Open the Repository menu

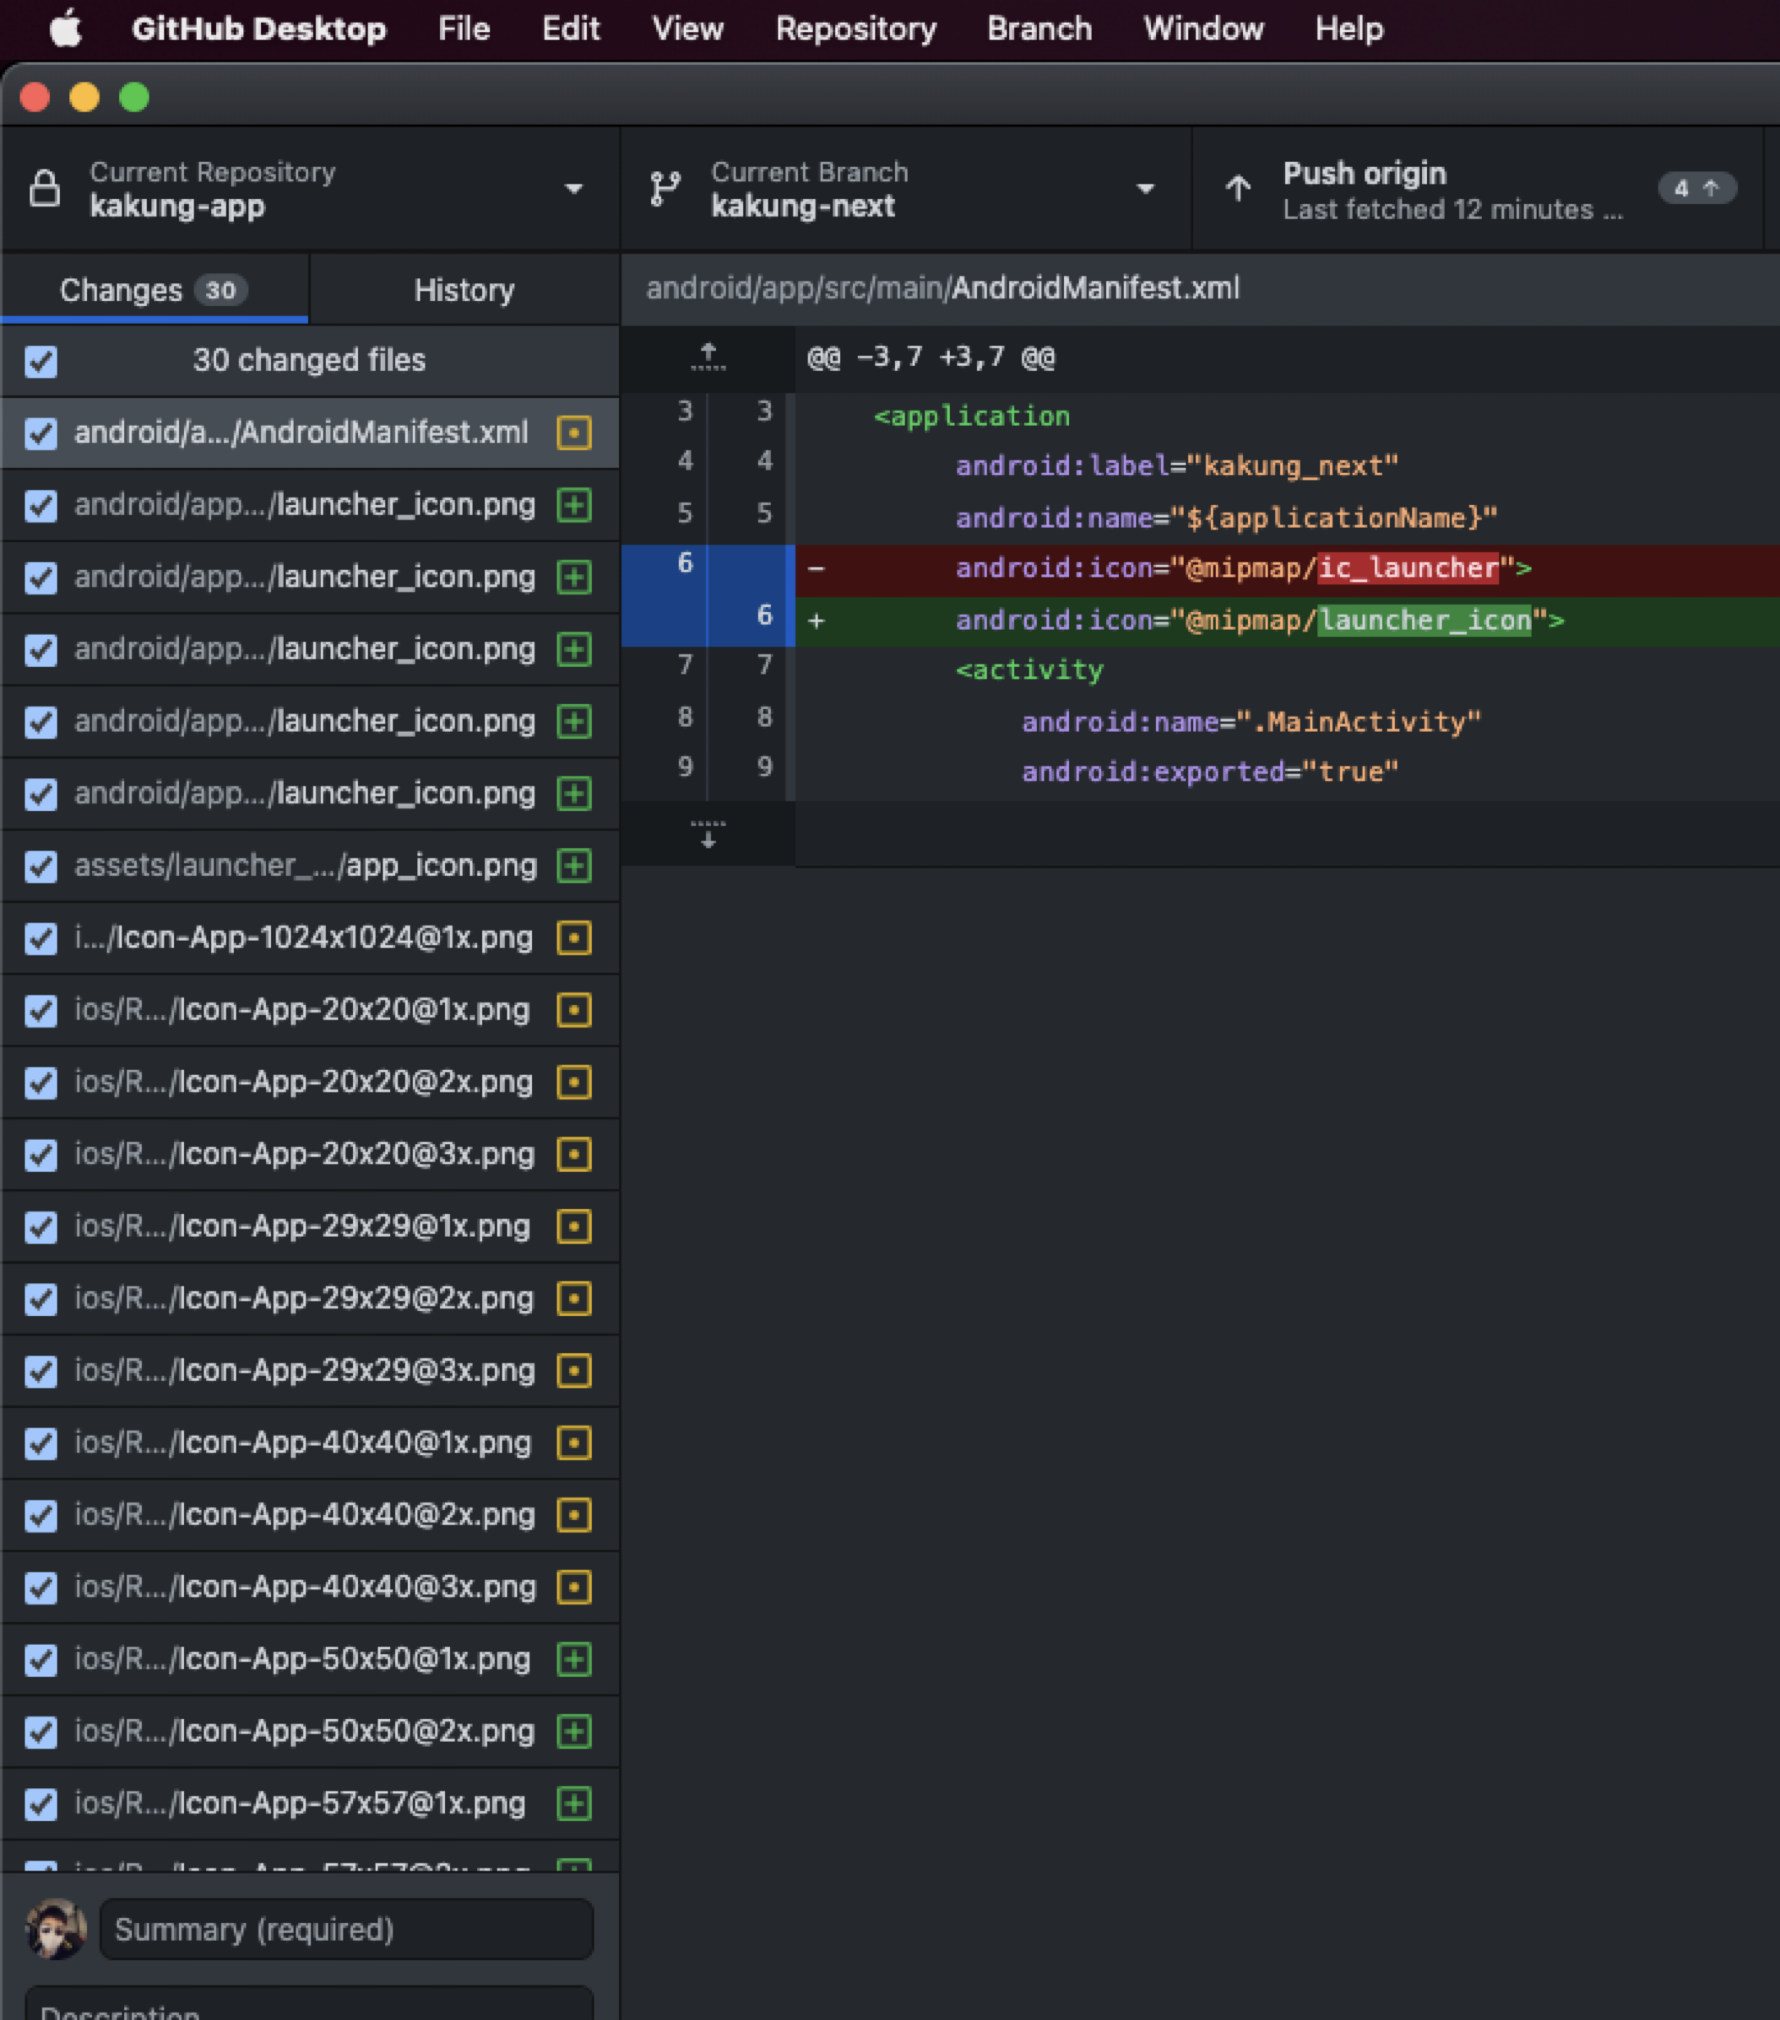pyautogui.click(x=856, y=29)
